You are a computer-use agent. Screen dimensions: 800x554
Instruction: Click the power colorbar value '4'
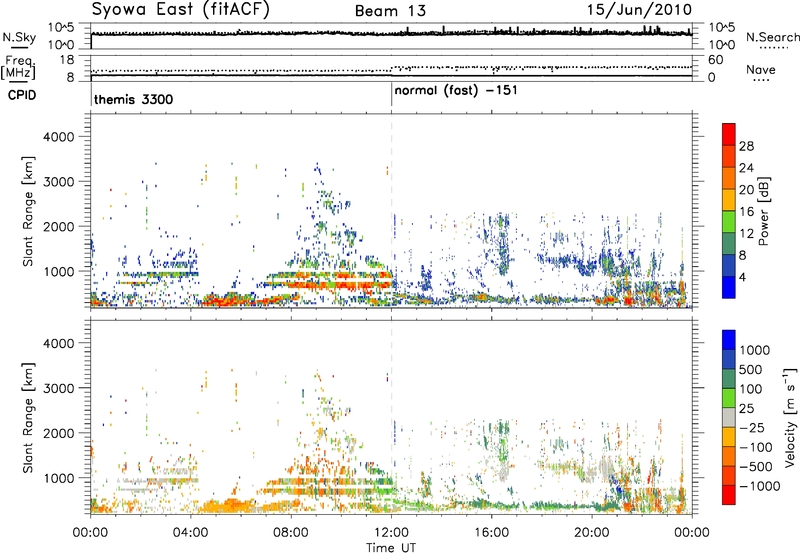pyautogui.click(x=742, y=278)
